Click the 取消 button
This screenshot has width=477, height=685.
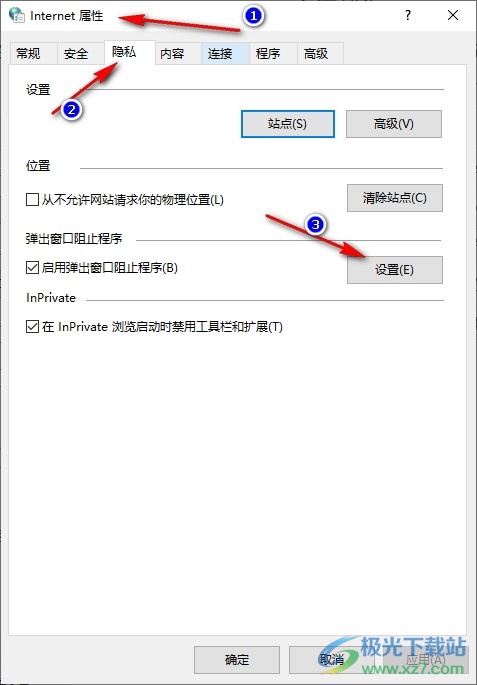click(332, 660)
